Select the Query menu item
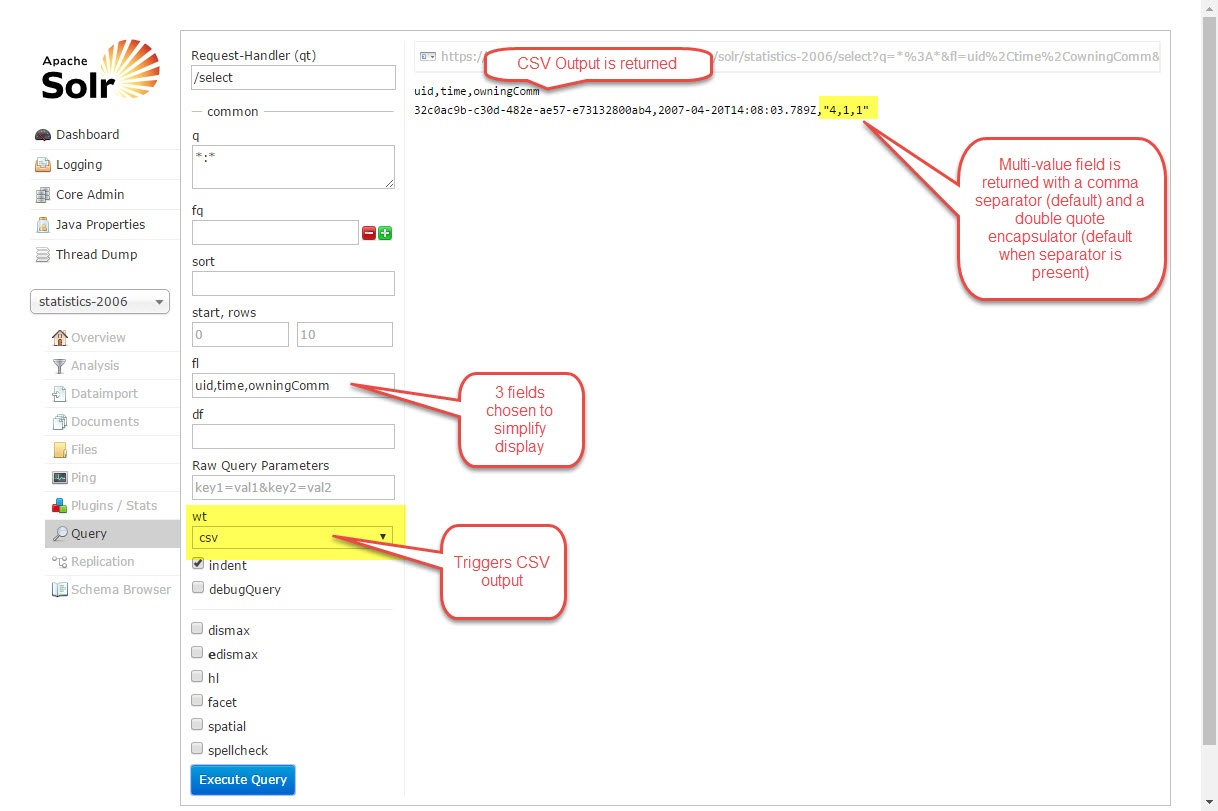 pyautogui.click(x=89, y=534)
